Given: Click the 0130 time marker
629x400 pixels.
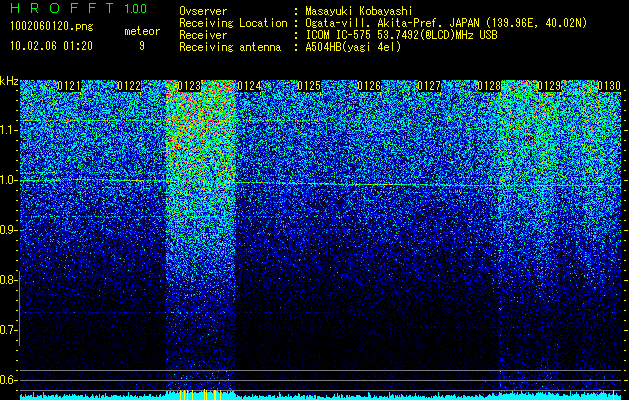Looking at the screenshot, I should click(609, 86).
